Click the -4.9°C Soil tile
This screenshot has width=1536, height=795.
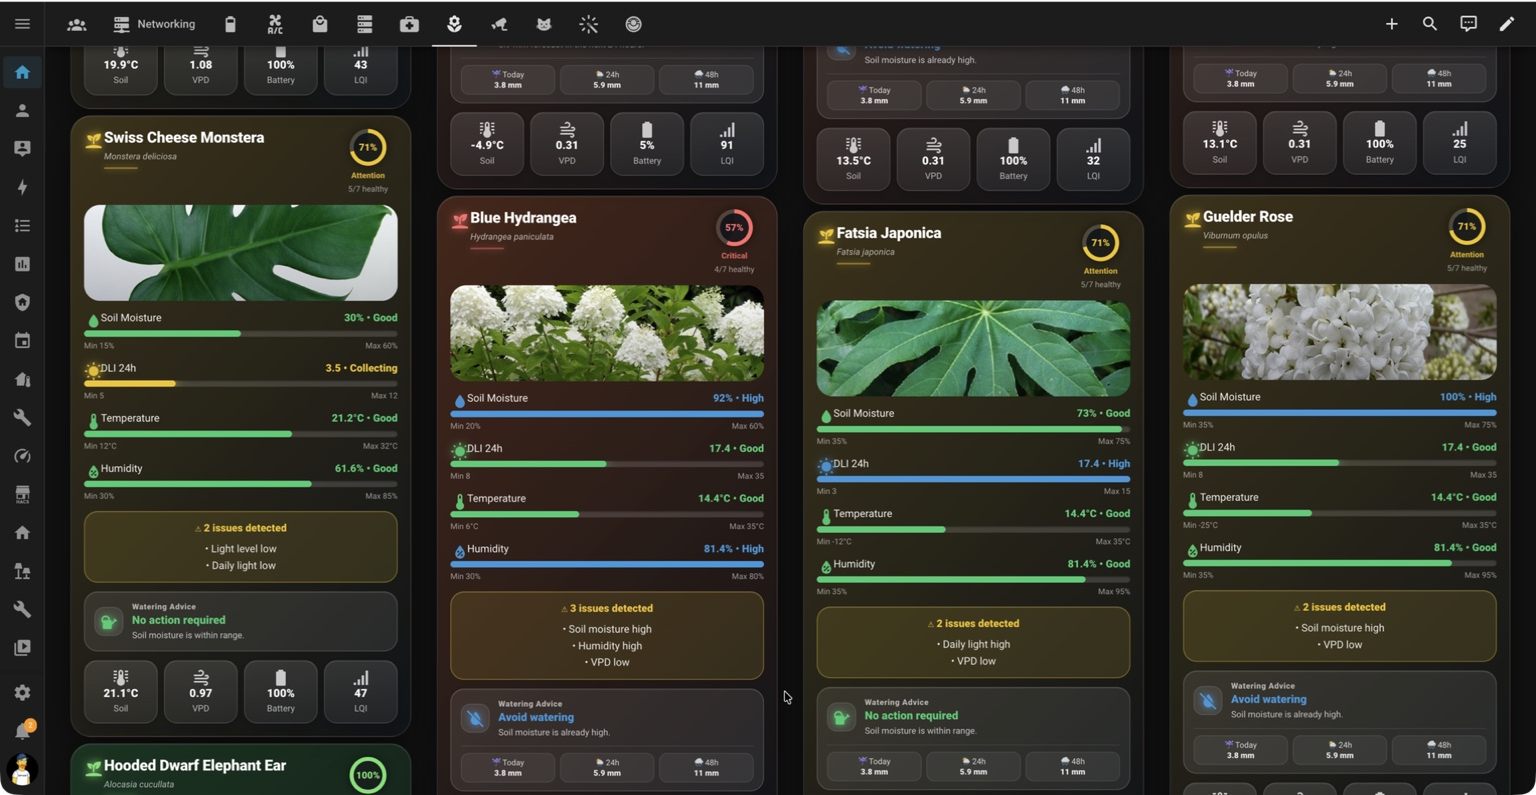tap(487, 144)
